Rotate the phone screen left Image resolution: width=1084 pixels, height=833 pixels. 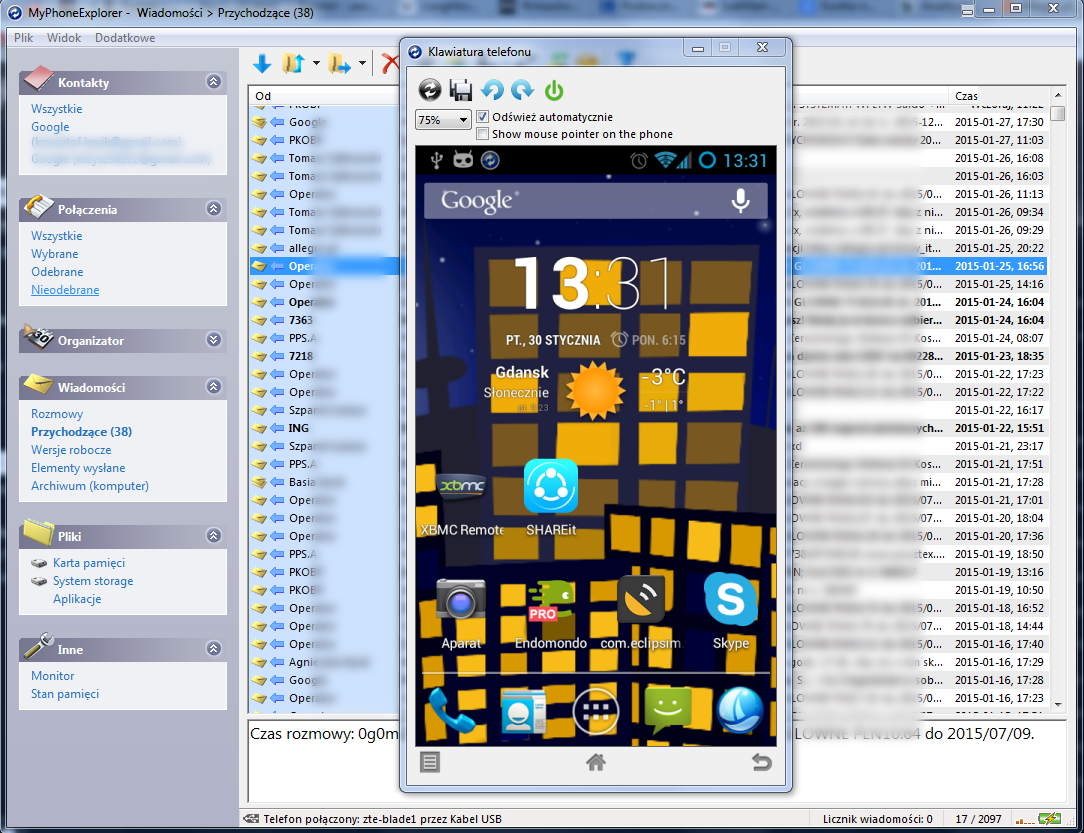[x=492, y=90]
